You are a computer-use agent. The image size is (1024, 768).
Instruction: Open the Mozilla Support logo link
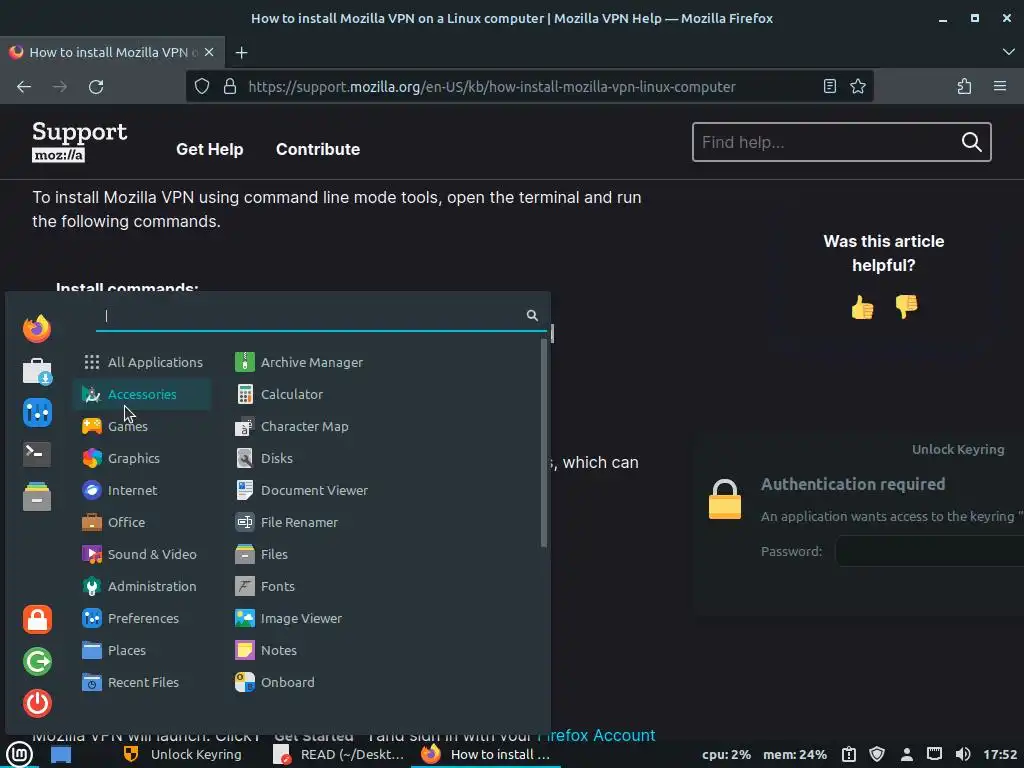pos(79,142)
